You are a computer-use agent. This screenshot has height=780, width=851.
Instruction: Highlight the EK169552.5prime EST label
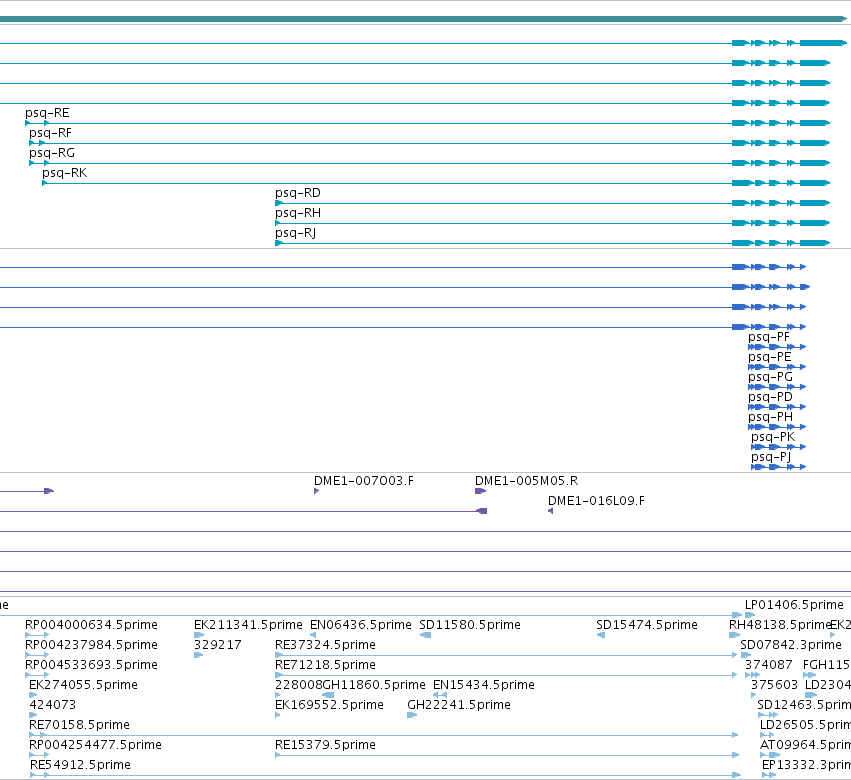pyautogui.click(x=329, y=706)
